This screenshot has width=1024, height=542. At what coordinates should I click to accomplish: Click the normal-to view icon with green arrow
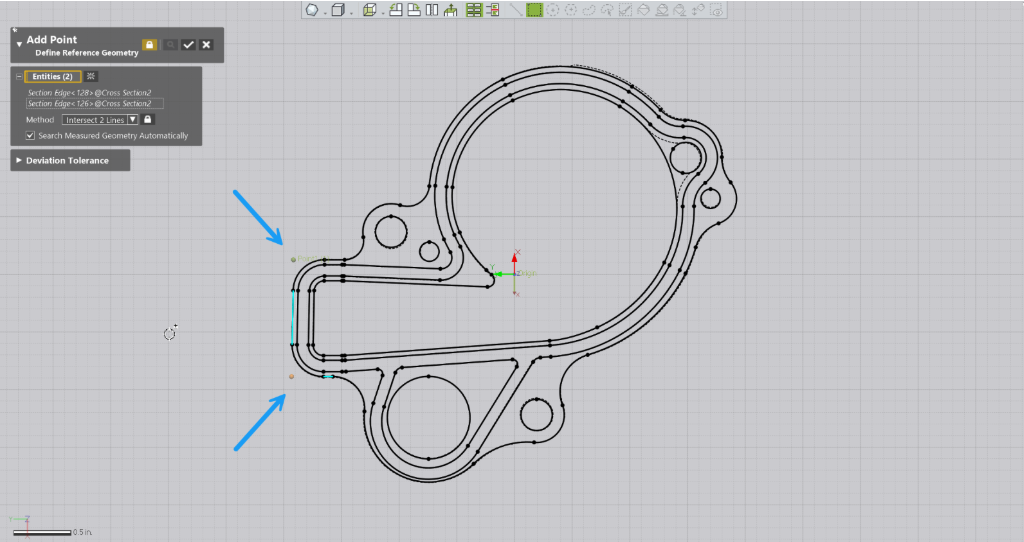[451, 10]
